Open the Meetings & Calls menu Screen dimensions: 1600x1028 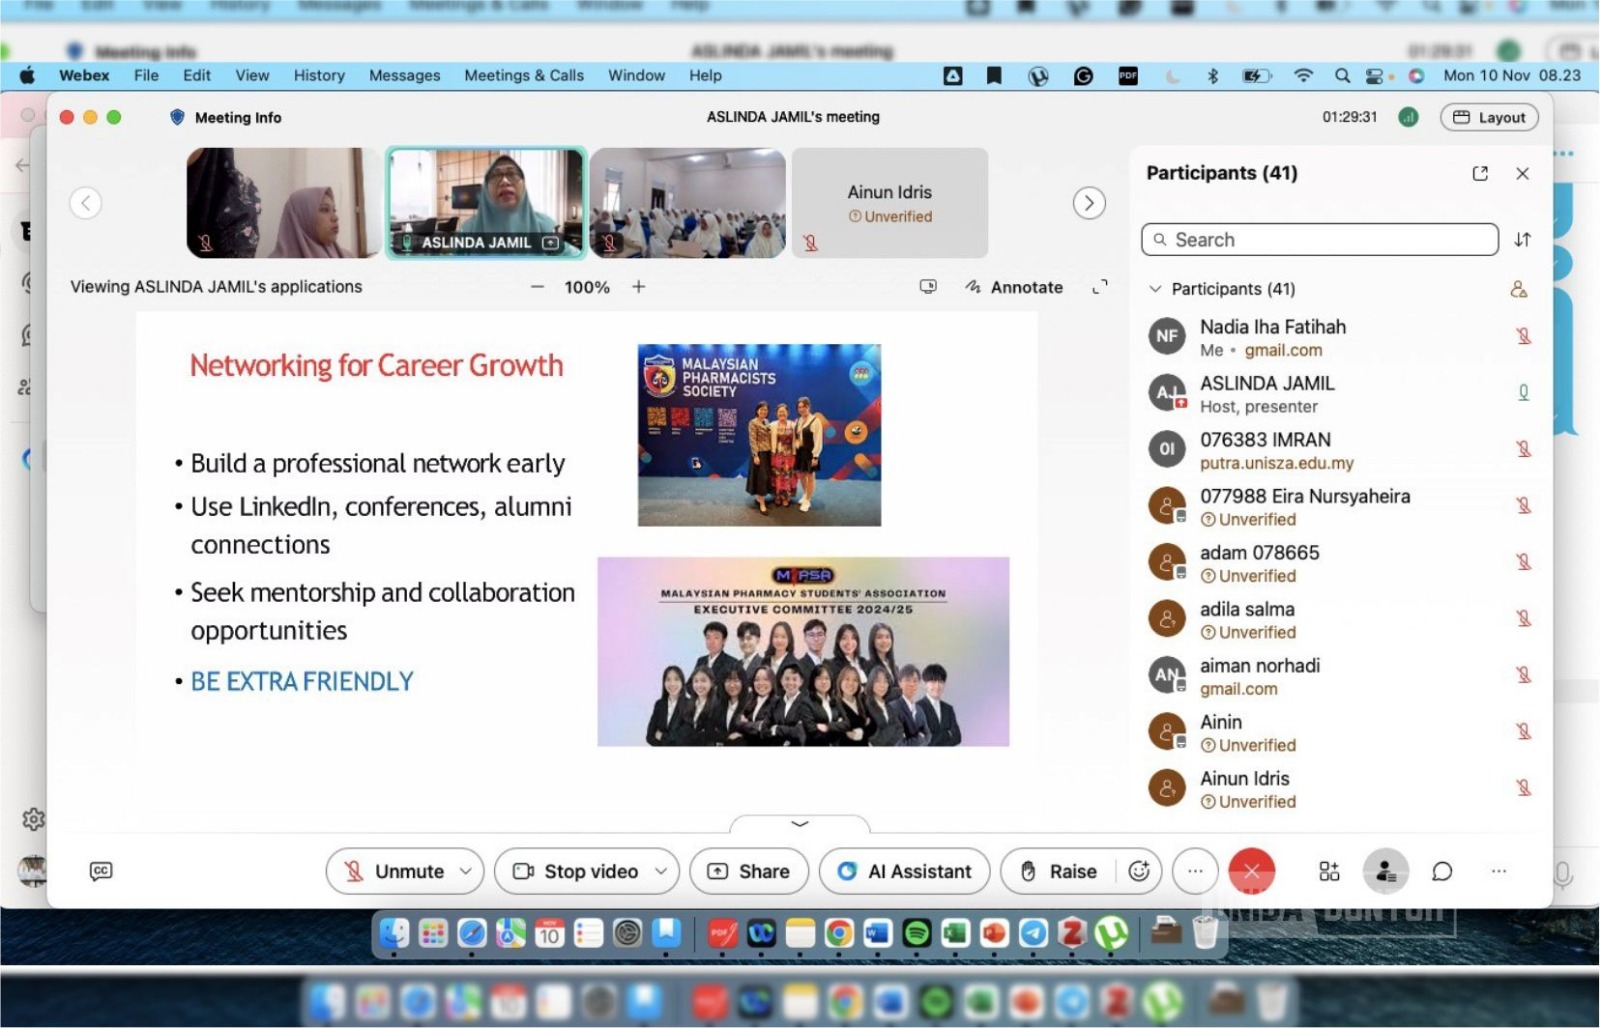click(x=523, y=75)
